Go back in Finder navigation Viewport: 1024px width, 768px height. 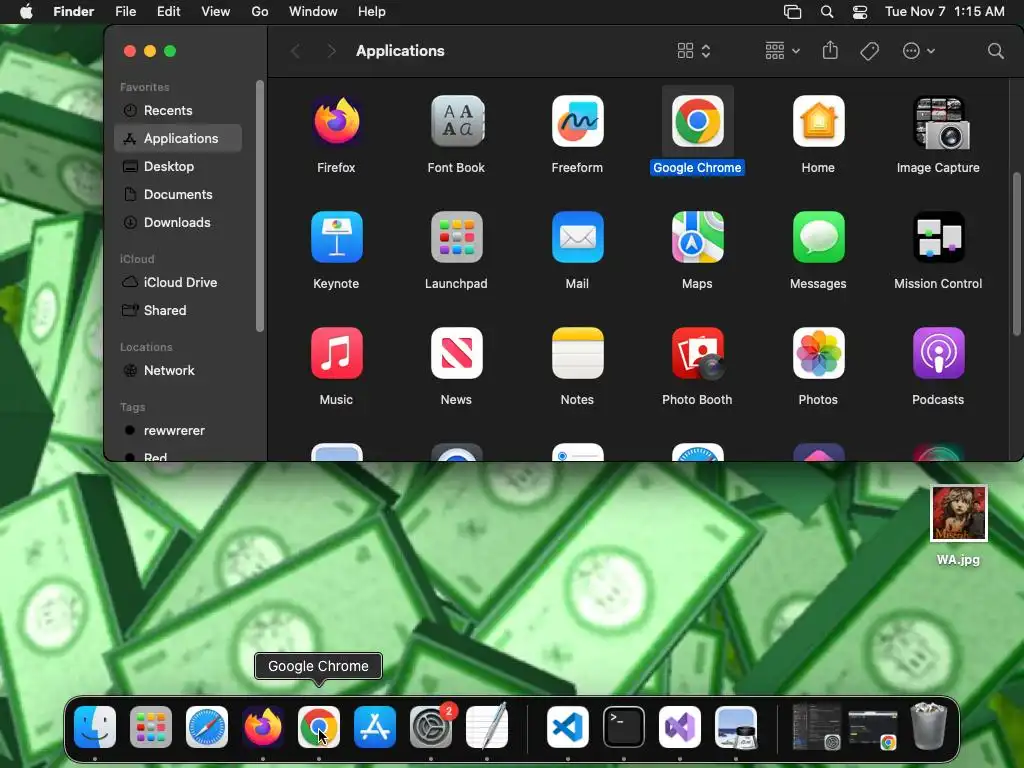295,51
